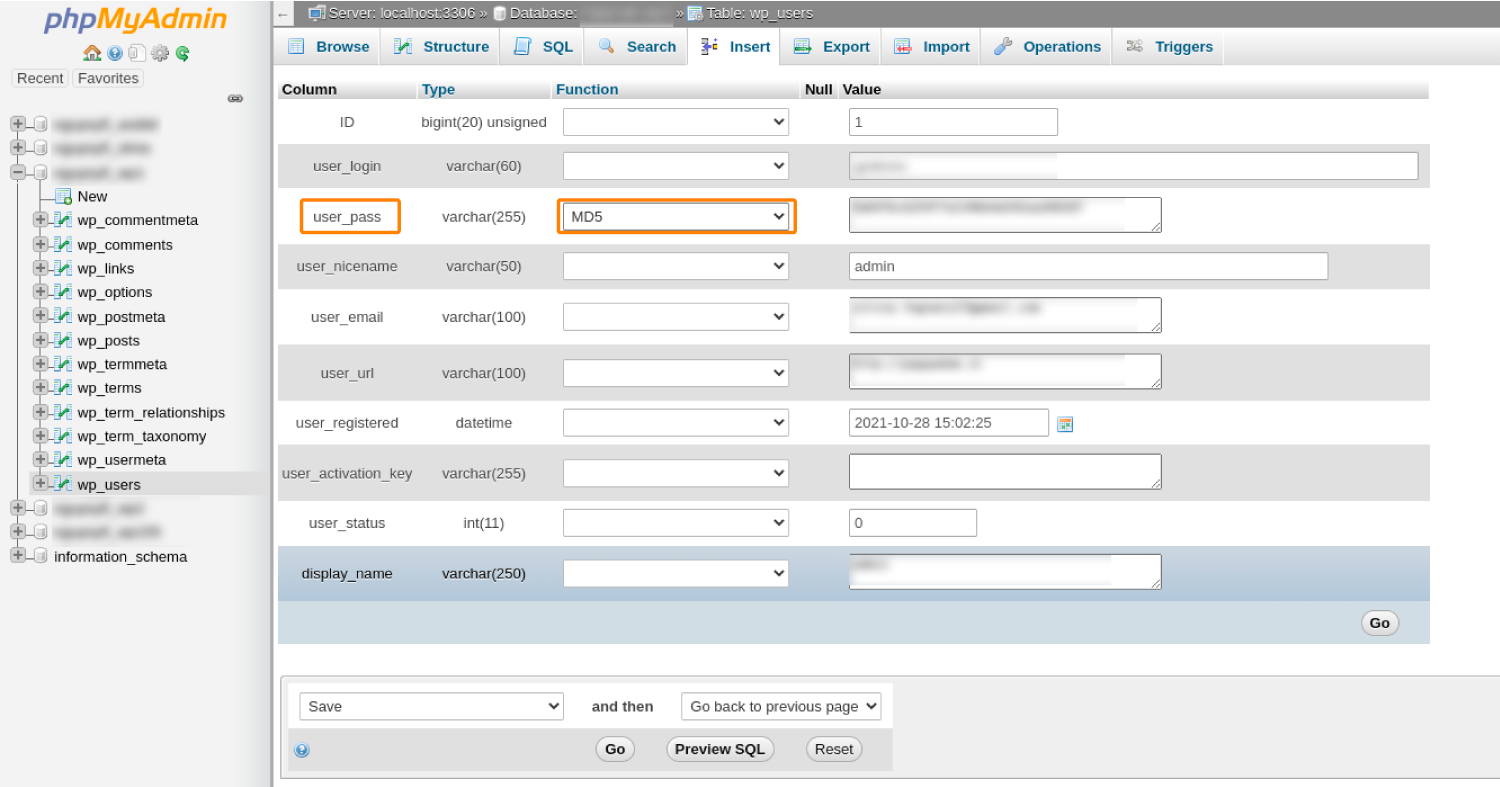Image resolution: width=1500 pixels, height=787 pixels.
Task: Open the Function dropdown for user_status
Action: tap(676, 522)
